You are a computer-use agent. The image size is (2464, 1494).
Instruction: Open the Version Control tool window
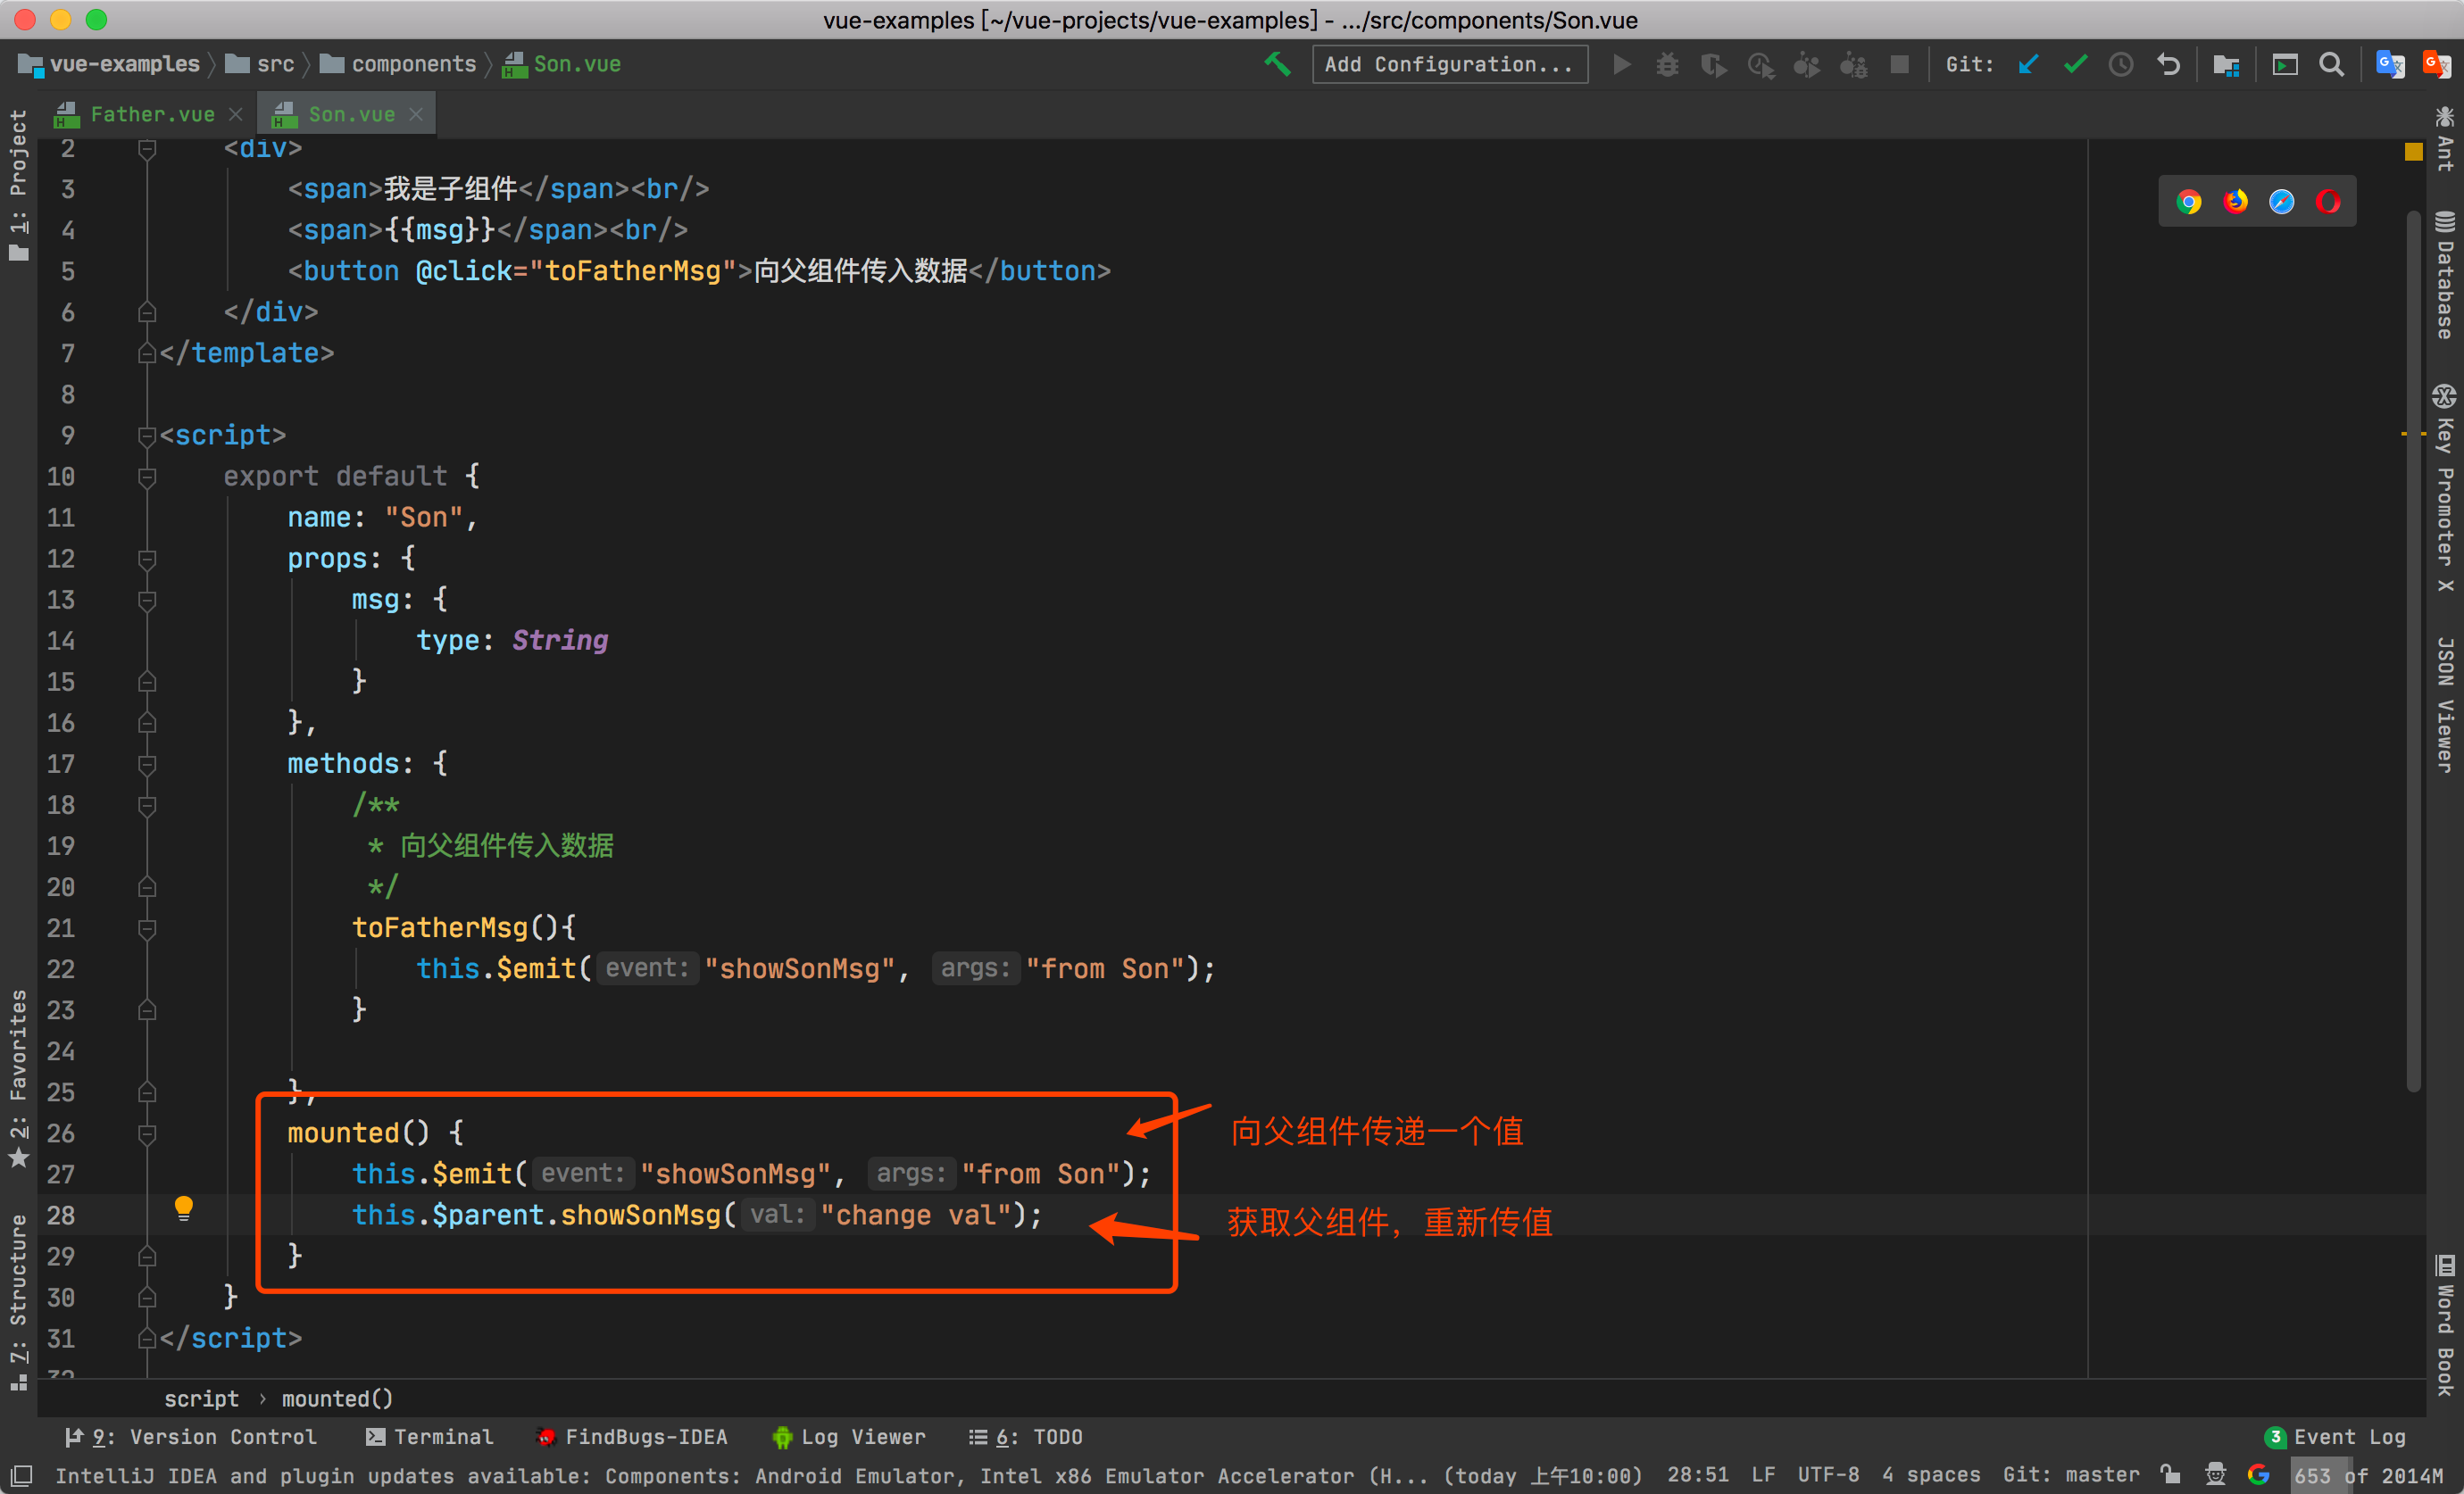pos(190,1437)
